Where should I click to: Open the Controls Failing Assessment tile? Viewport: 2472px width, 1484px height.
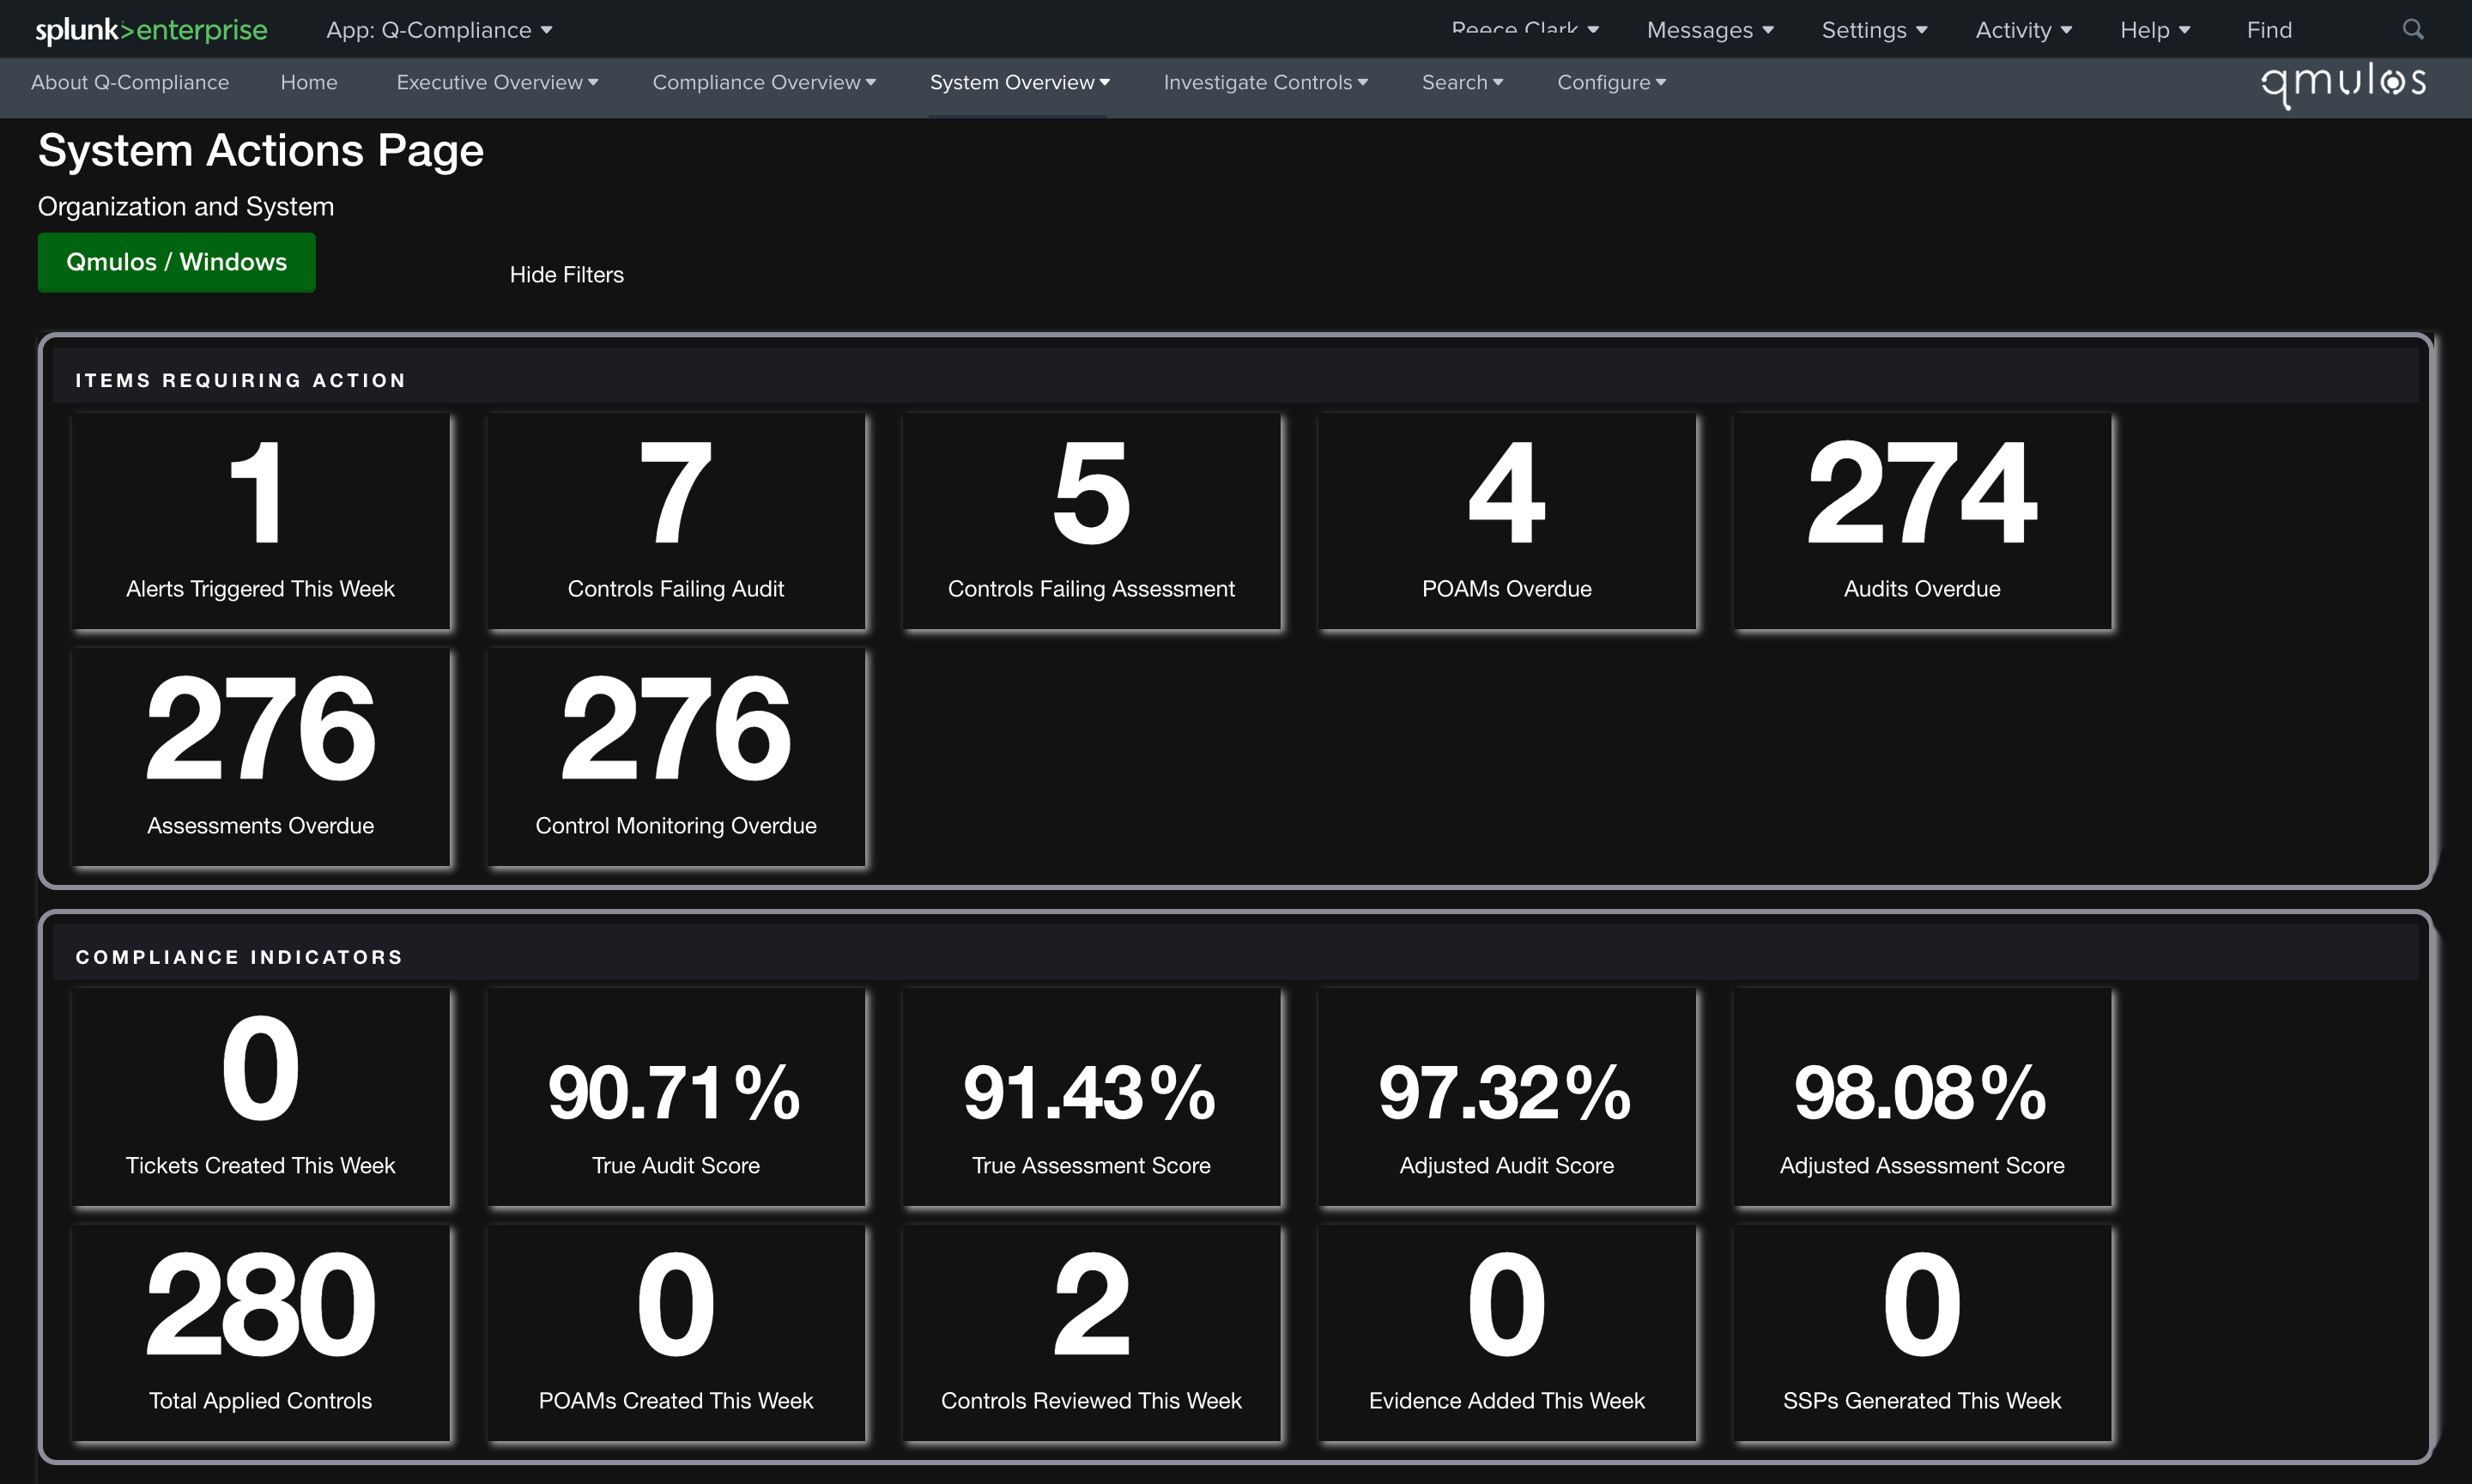[1091, 521]
